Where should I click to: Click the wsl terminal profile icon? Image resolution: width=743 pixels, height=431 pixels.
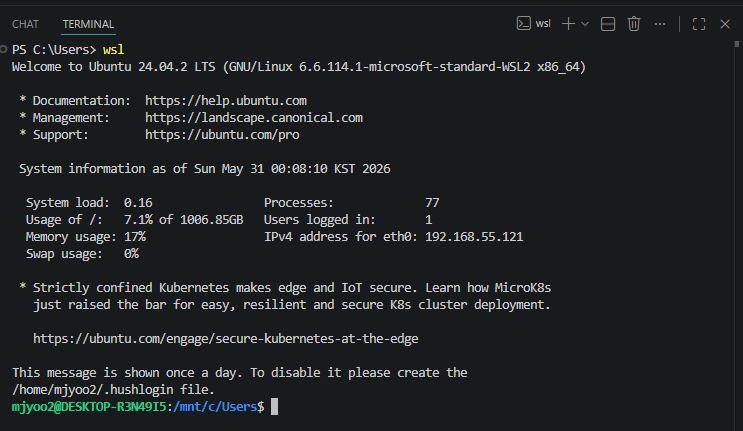(524, 24)
